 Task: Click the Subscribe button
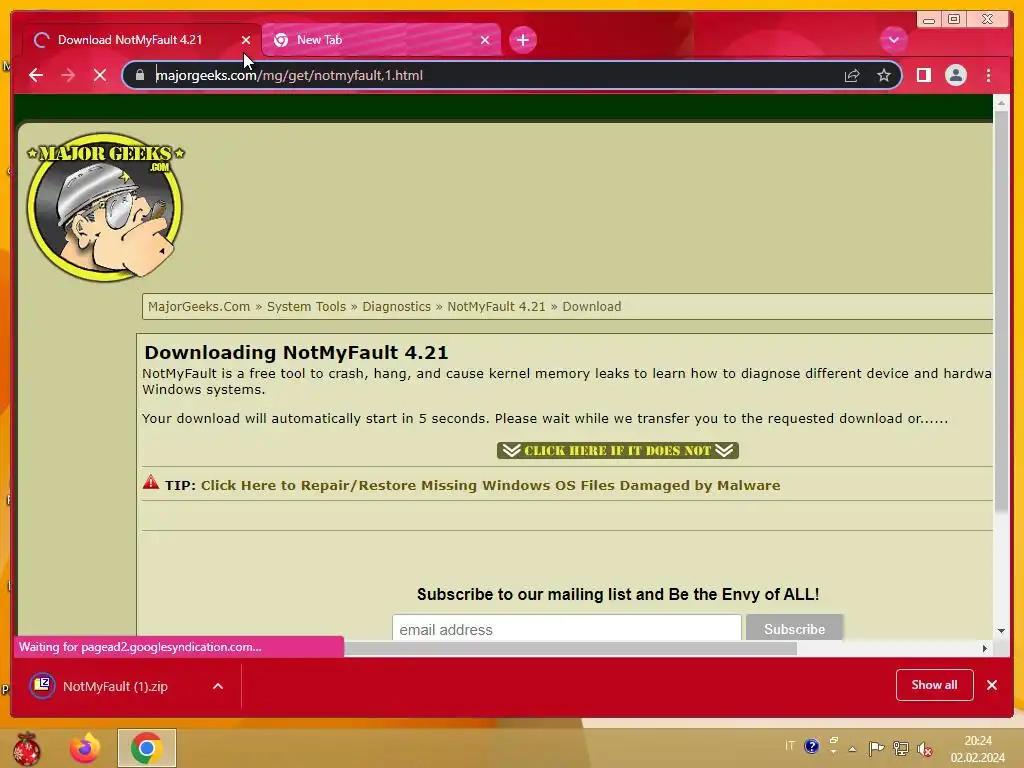tap(794, 628)
